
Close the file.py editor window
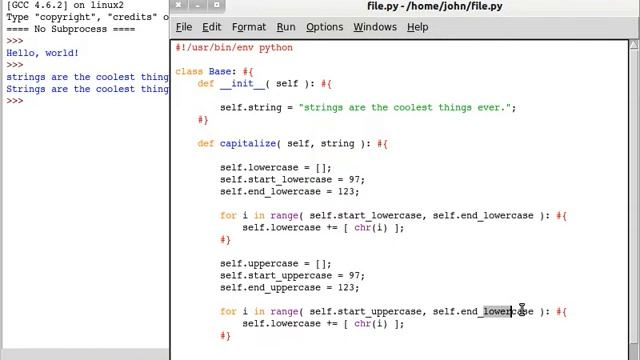click(x=178, y=5)
